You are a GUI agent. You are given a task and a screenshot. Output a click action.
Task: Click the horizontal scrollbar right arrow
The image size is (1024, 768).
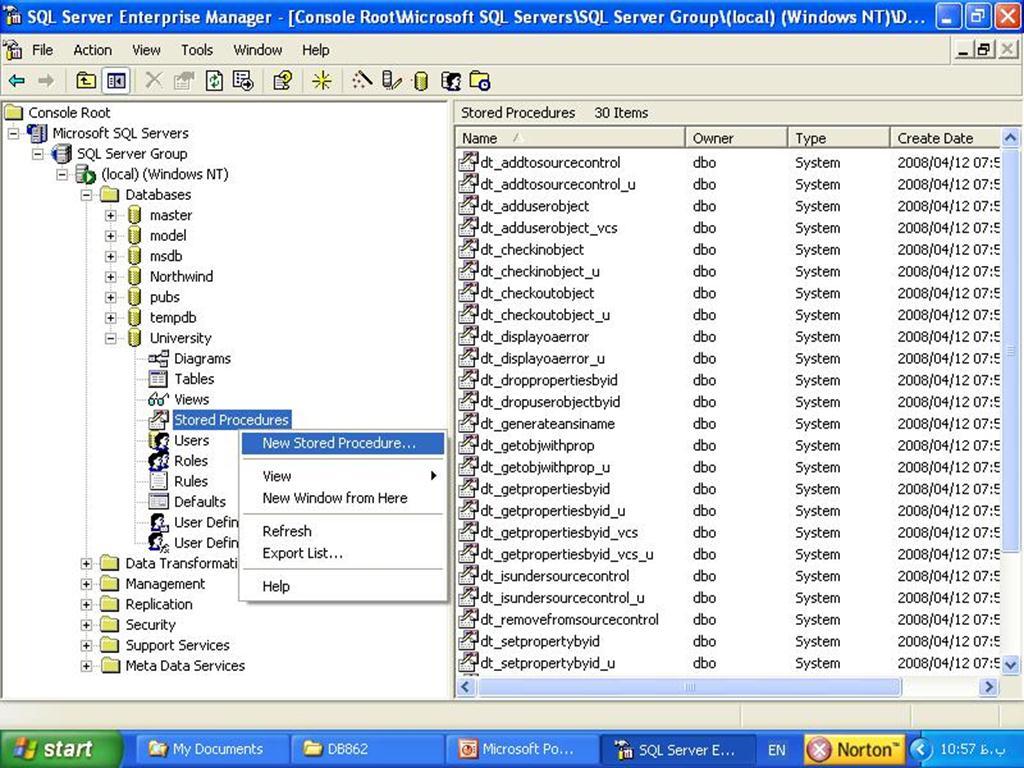tap(988, 686)
